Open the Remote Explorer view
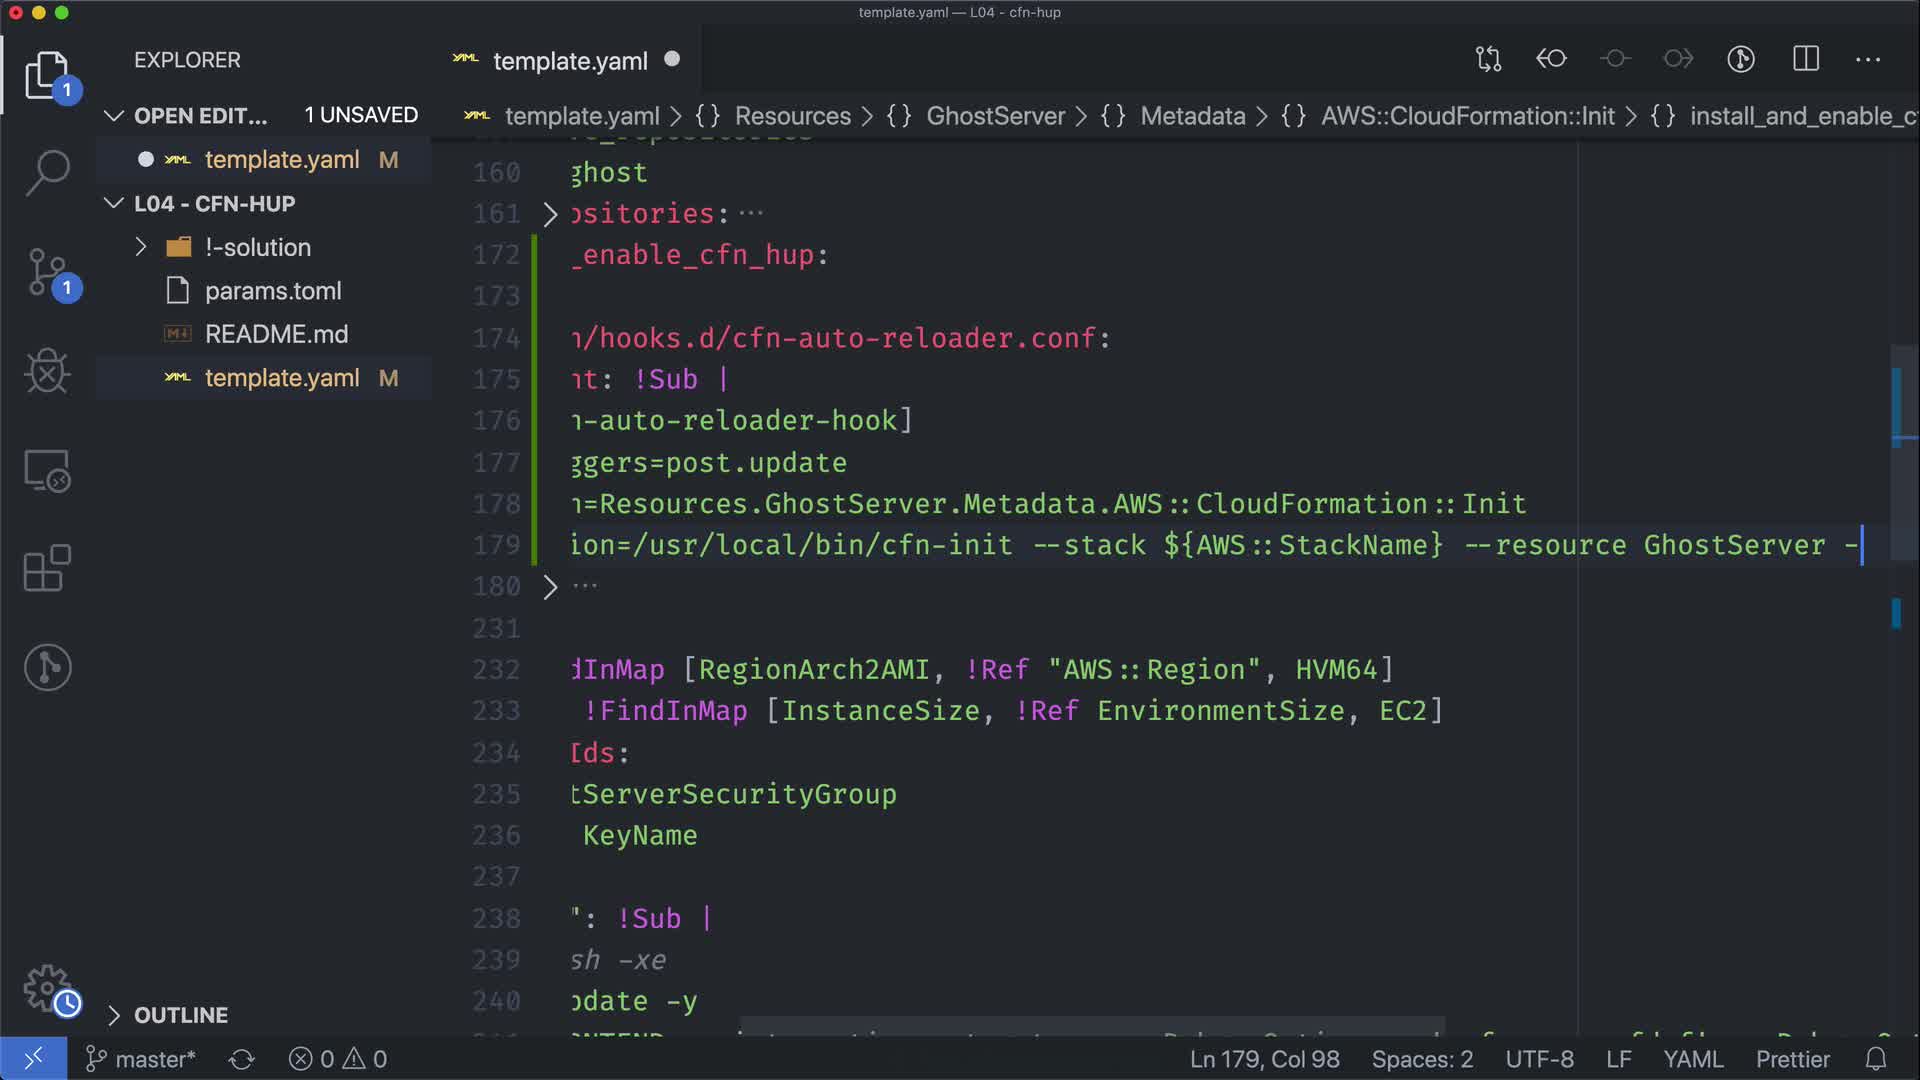This screenshot has height=1080, width=1920. [x=47, y=470]
